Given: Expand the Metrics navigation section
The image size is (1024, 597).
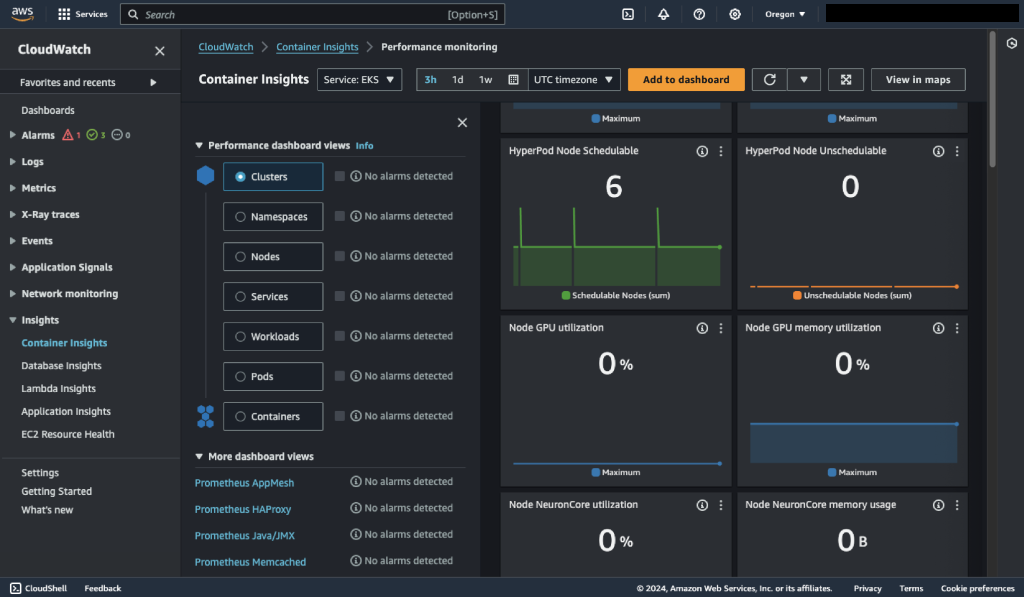Looking at the screenshot, I should [x=12, y=187].
